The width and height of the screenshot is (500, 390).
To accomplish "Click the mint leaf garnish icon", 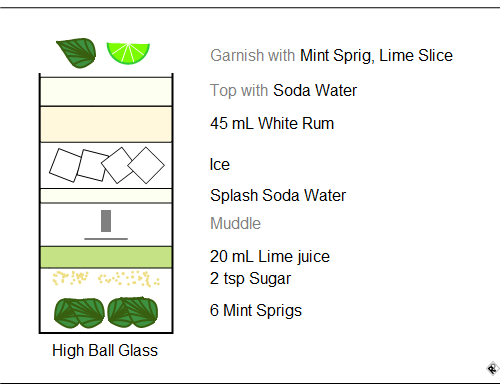I will click(x=76, y=53).
